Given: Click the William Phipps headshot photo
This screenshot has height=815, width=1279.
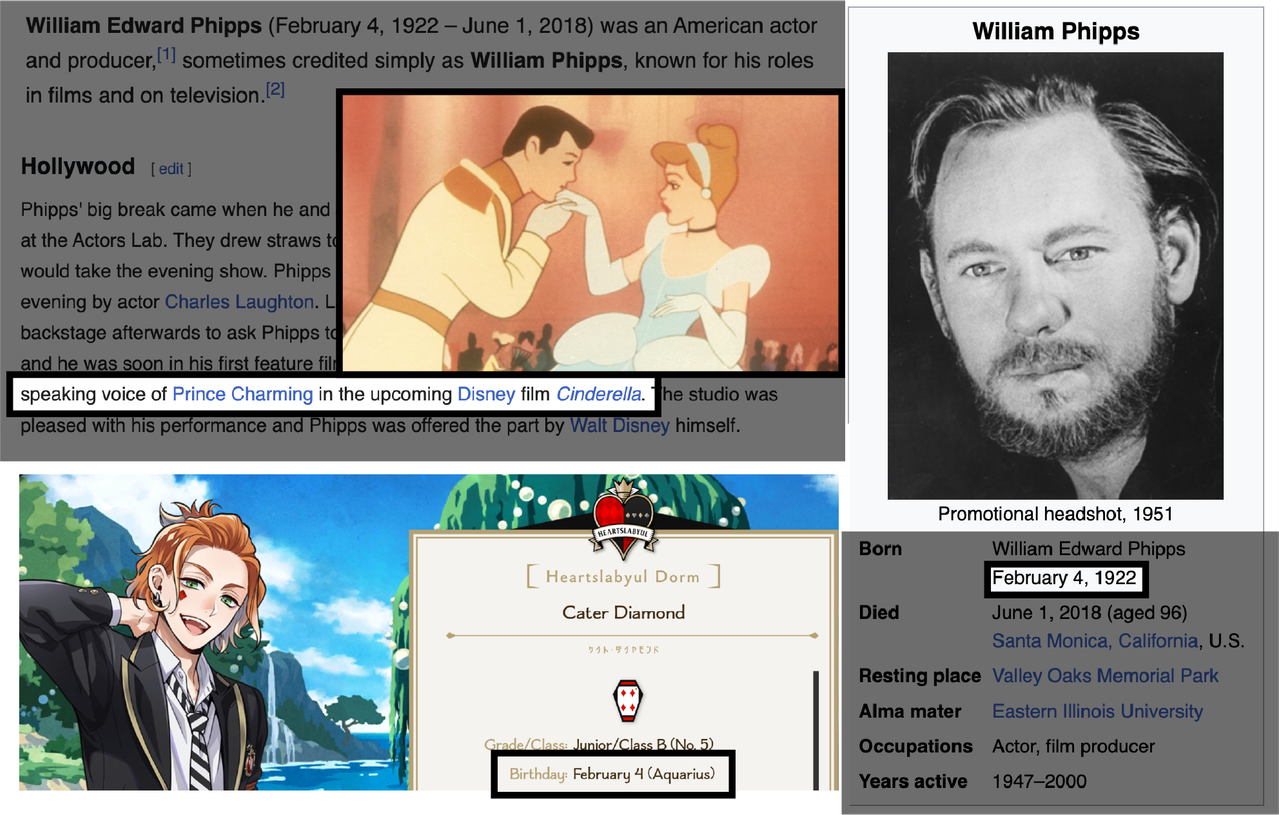Looking at the screenshot, I should (1055, 276).
